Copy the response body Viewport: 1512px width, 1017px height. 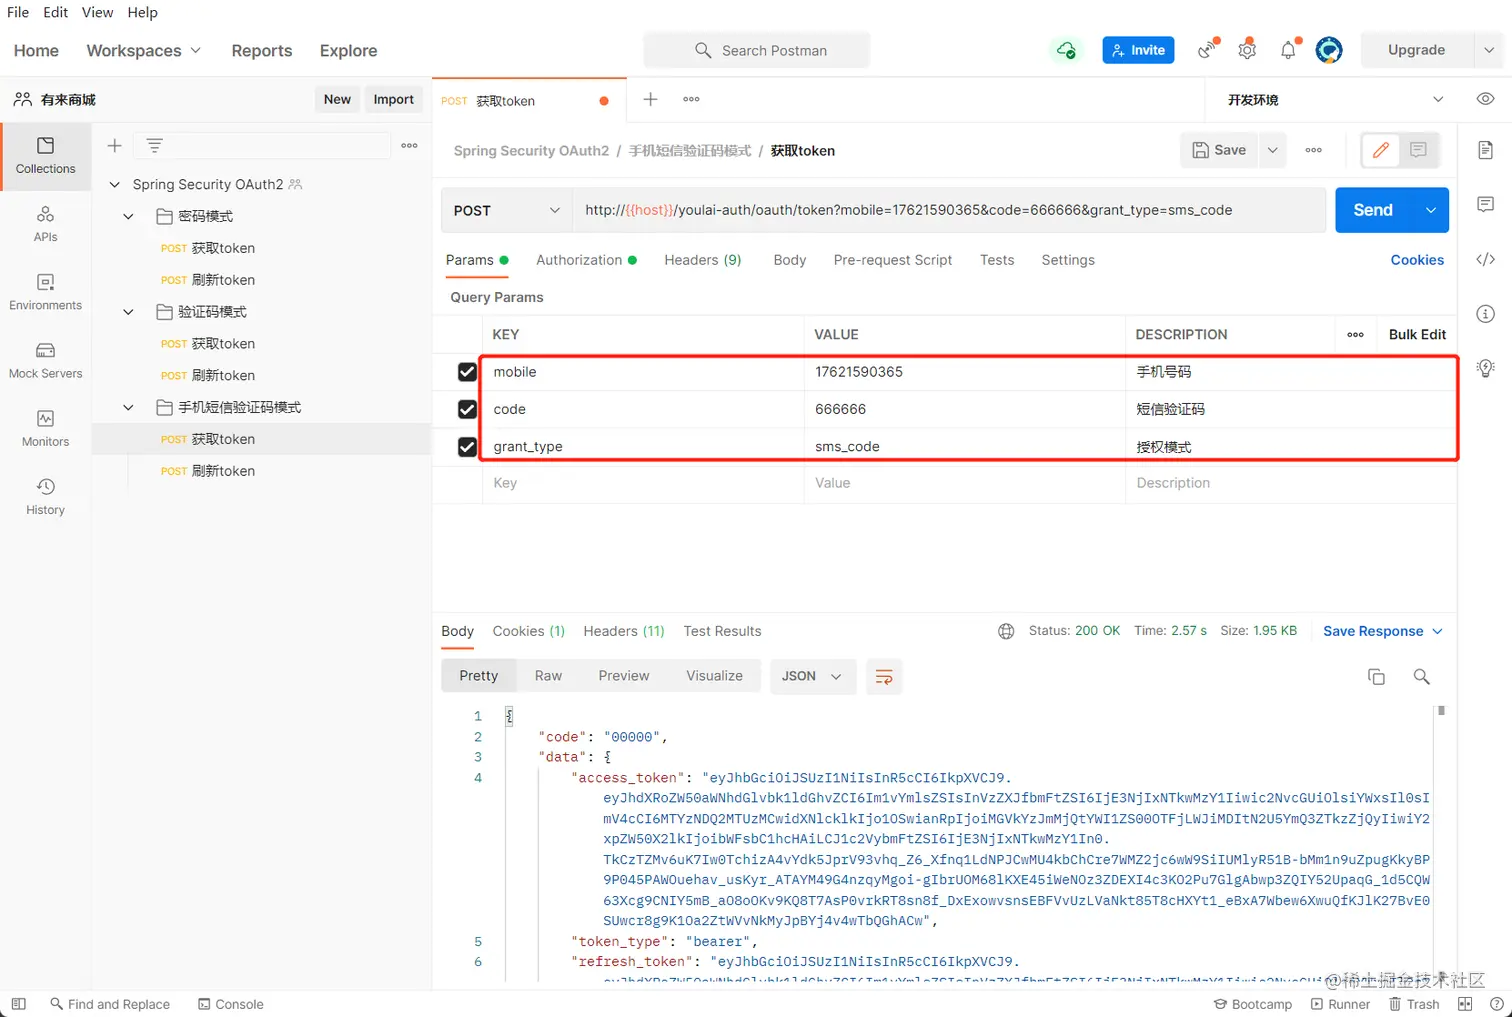click(1376, 677)
